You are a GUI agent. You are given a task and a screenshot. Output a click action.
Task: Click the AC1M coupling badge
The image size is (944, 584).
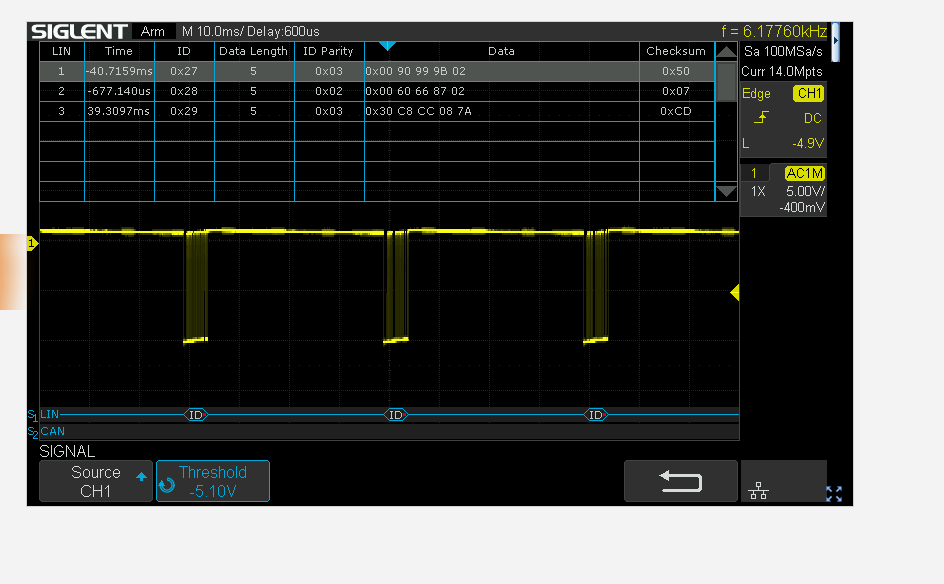pos(804,173)
